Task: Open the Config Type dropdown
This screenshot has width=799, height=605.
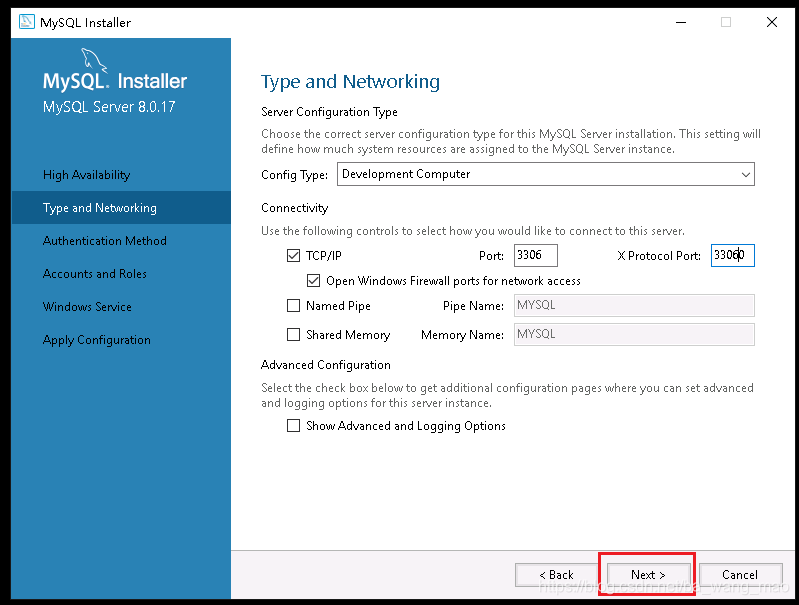Action: (x=546, y=174)
